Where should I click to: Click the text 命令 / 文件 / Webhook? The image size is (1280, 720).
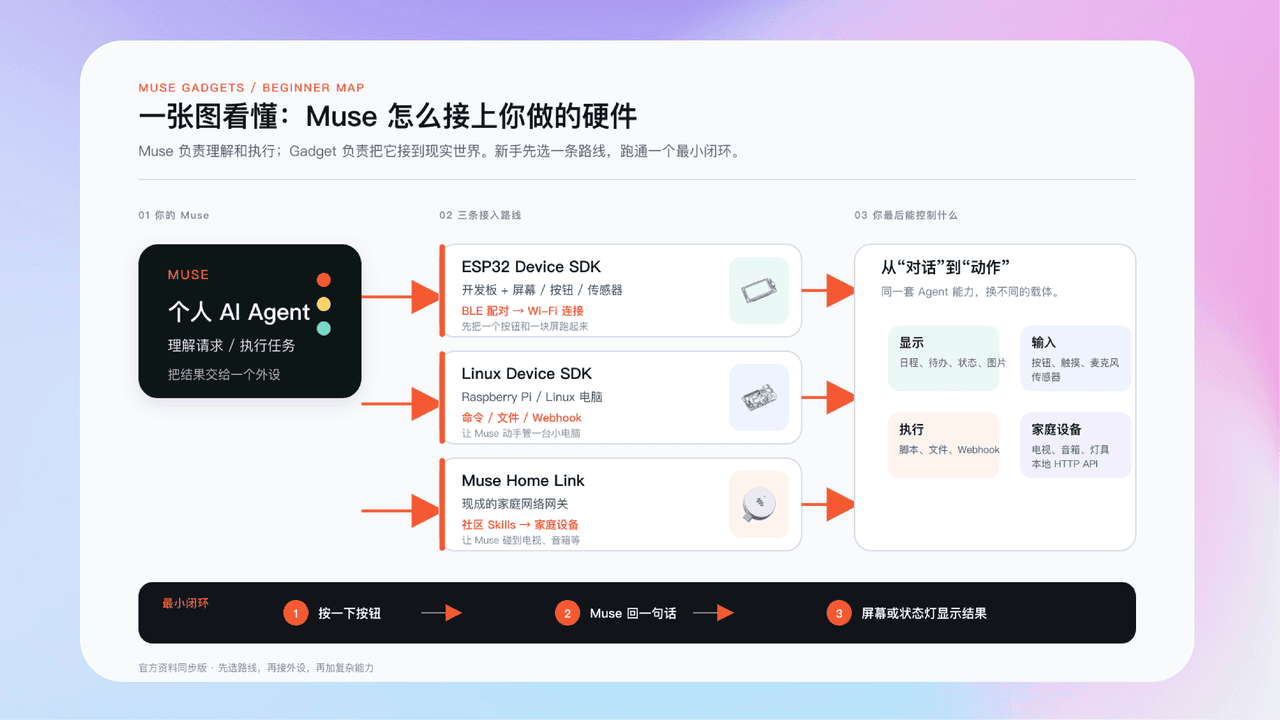coord(521,418)
